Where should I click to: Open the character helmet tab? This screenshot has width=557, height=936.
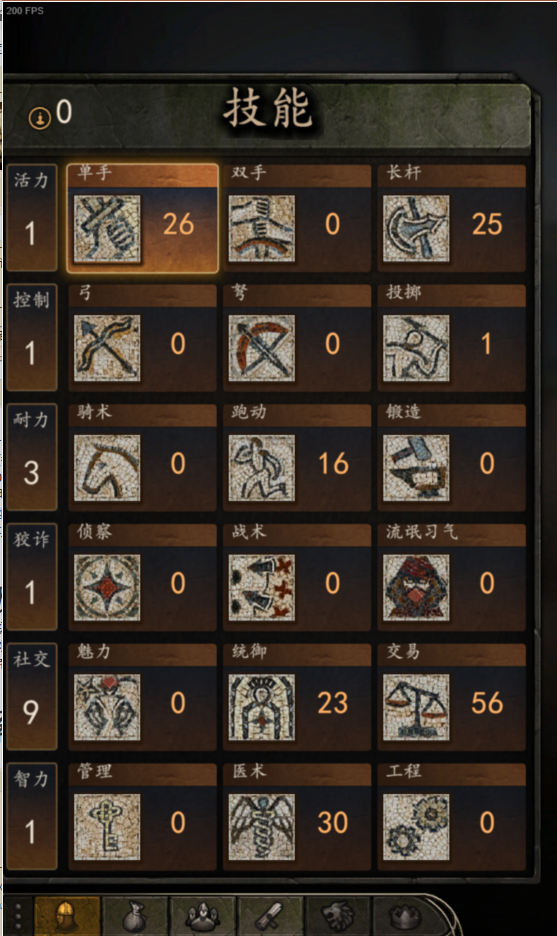click(x=67, y=915)
